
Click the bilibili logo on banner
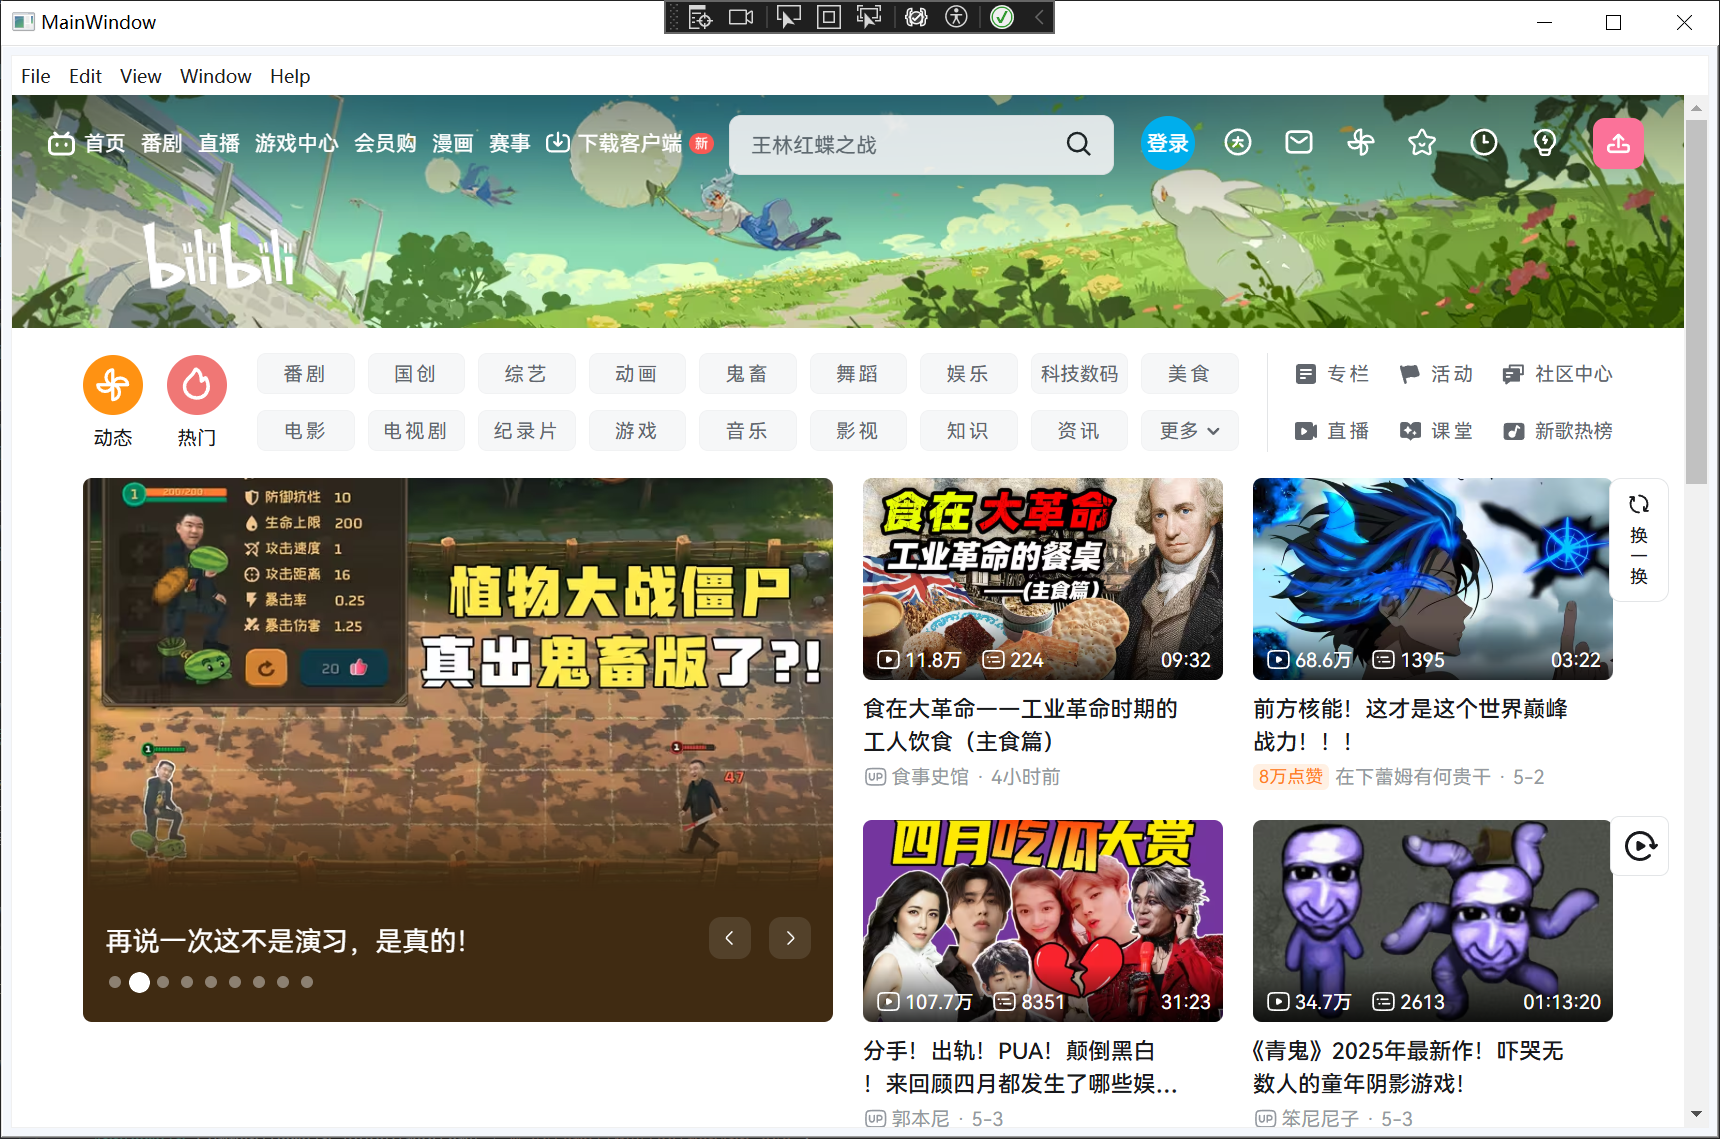(x=221, y=257)
